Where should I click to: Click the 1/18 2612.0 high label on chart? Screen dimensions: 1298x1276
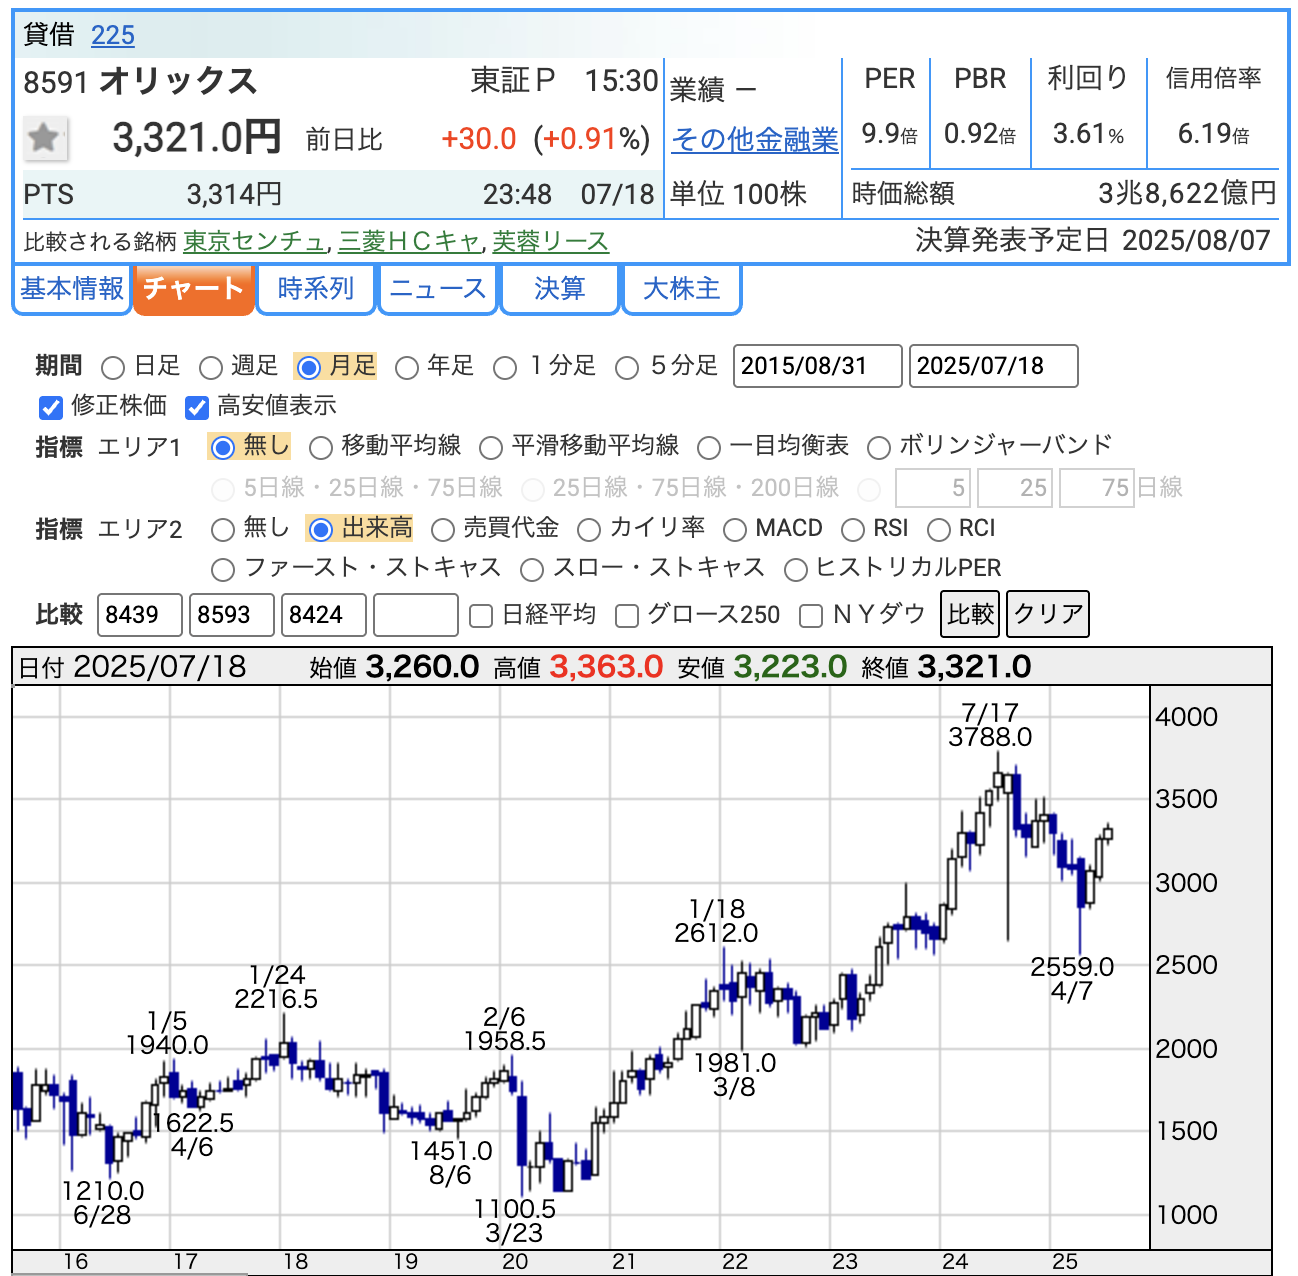(716, 921)
